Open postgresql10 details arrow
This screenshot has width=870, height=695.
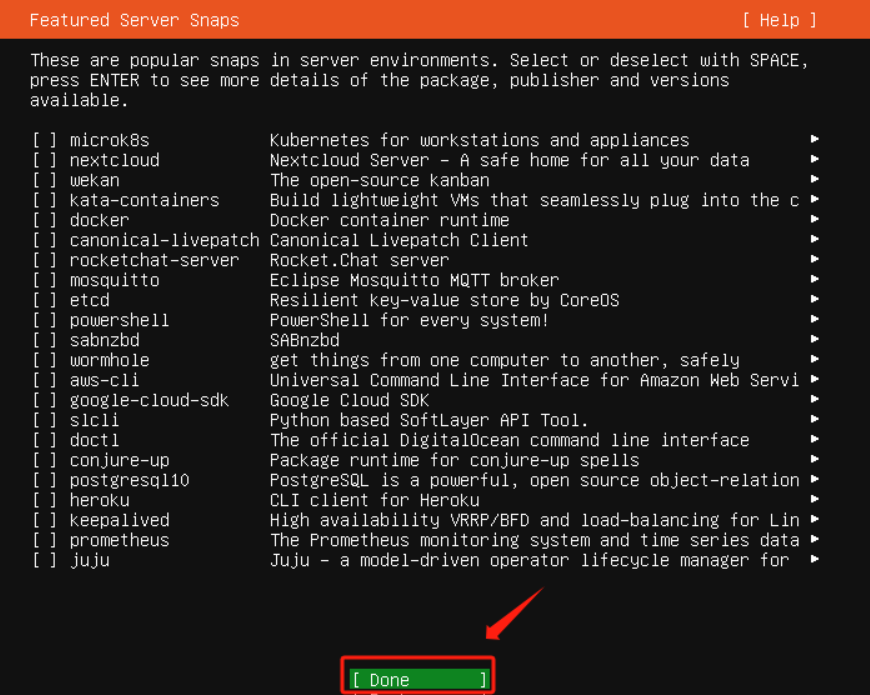pyautogui.click(x=815, y=478)
